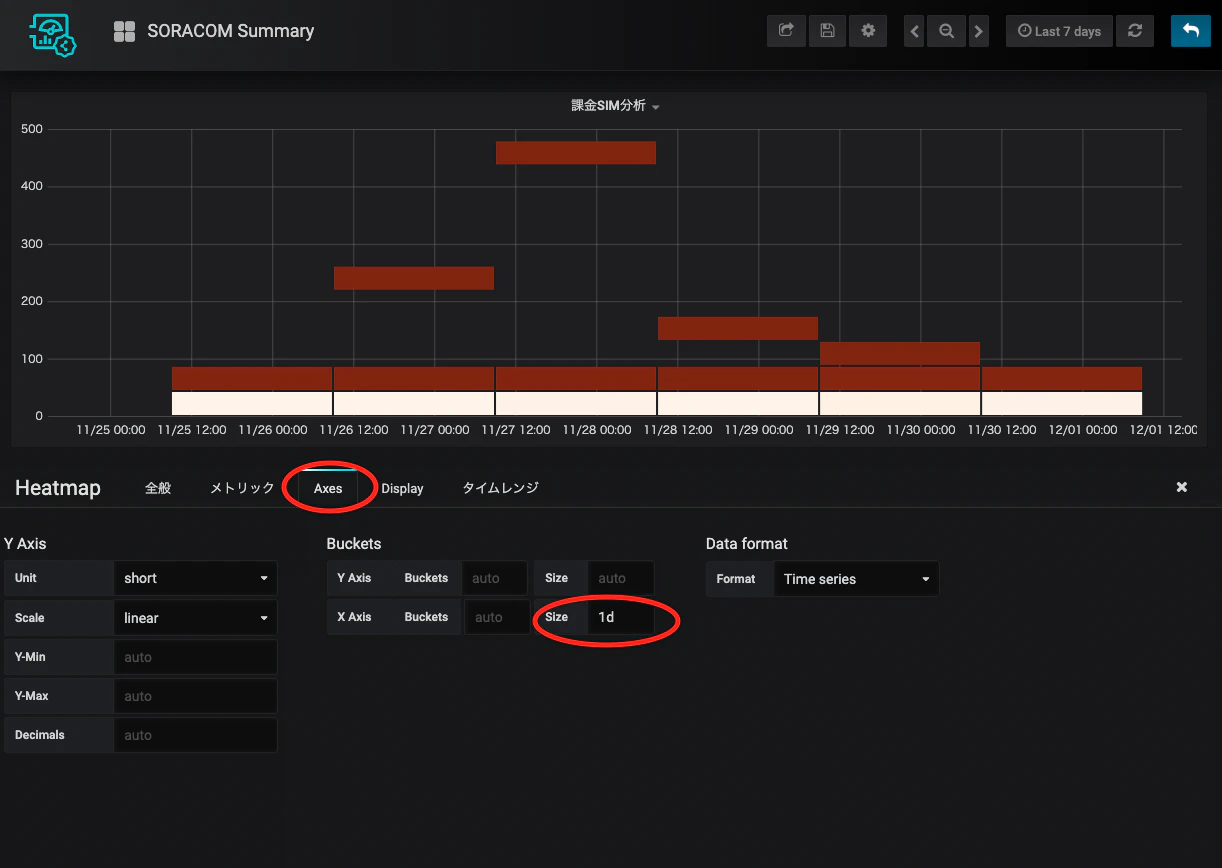Click the 11/28 00:00 x-axis label
The image size is (1222, 868).
[x=597, y=430]
